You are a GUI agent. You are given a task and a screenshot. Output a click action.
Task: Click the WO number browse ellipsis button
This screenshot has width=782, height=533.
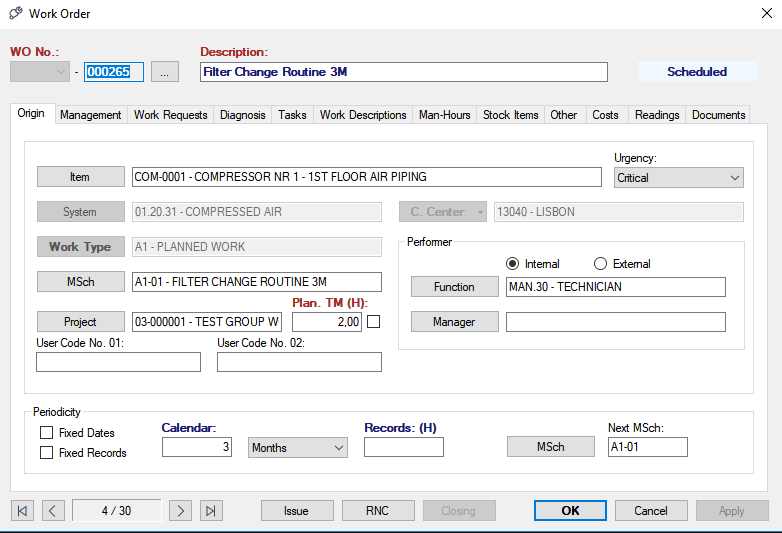tap(166, 72)
